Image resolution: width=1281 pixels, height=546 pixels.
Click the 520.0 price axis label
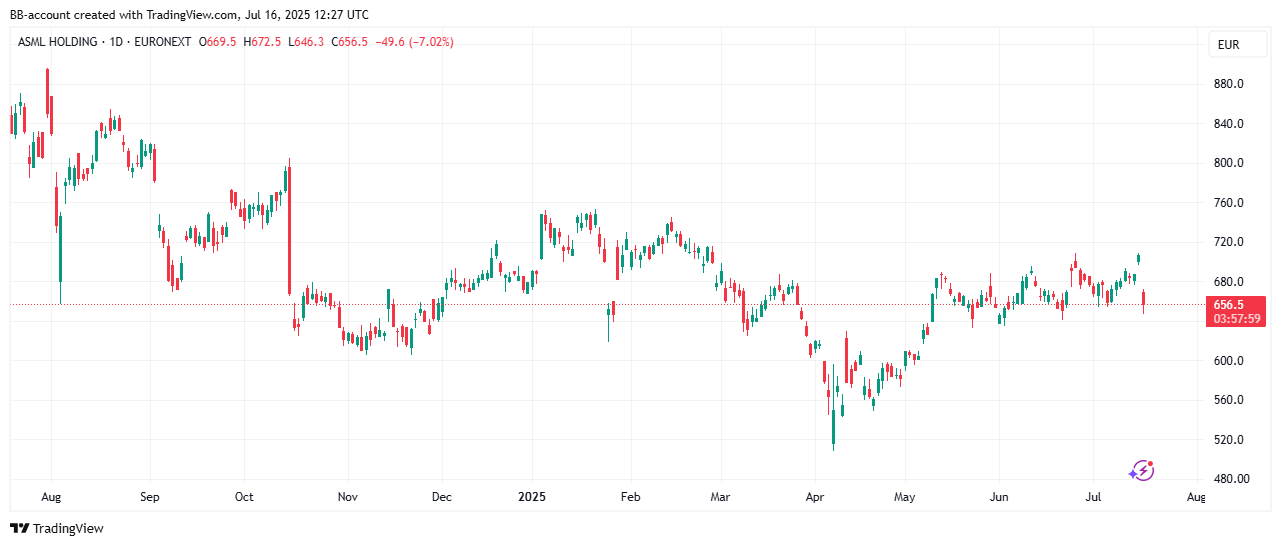click(1228, 440)
